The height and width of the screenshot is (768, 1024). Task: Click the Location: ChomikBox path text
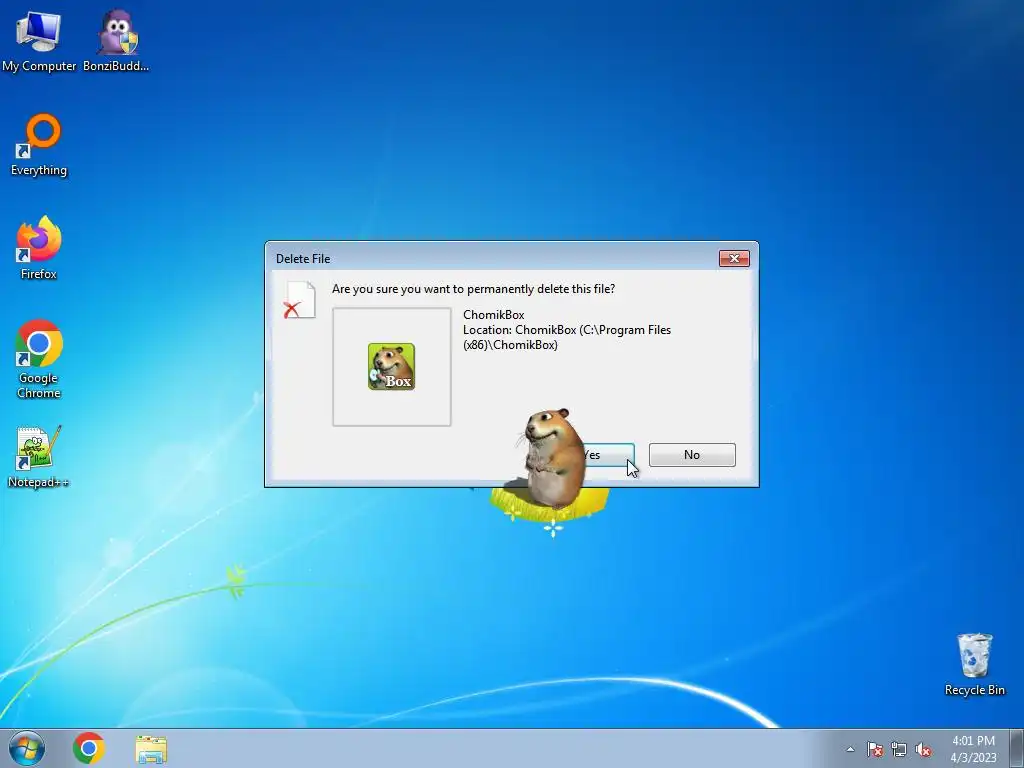(567, 337)
